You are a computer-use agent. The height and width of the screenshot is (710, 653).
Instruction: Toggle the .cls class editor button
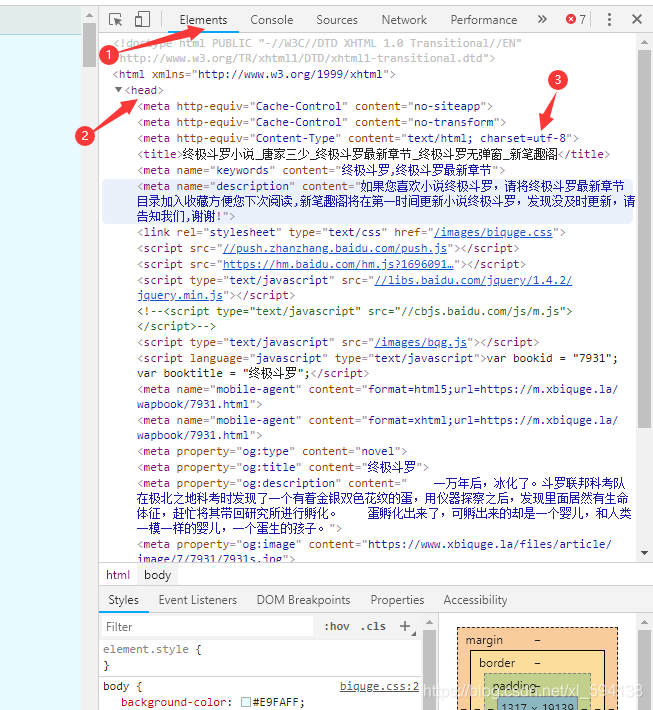[373, 627]
